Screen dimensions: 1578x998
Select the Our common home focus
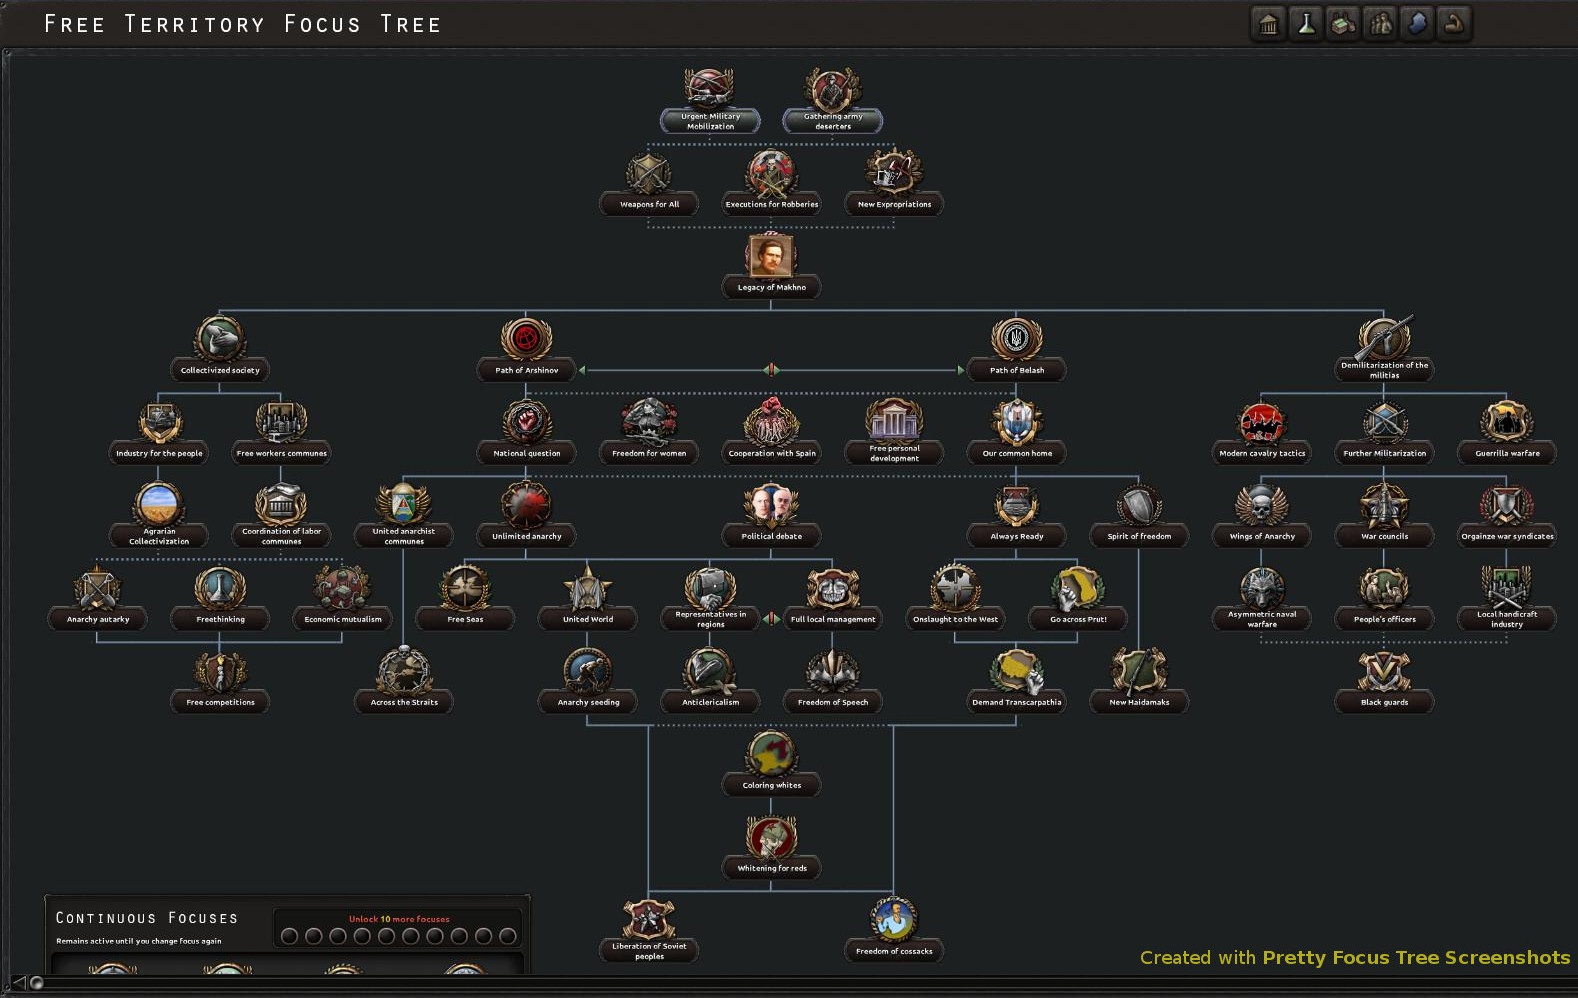point(1016,432)
